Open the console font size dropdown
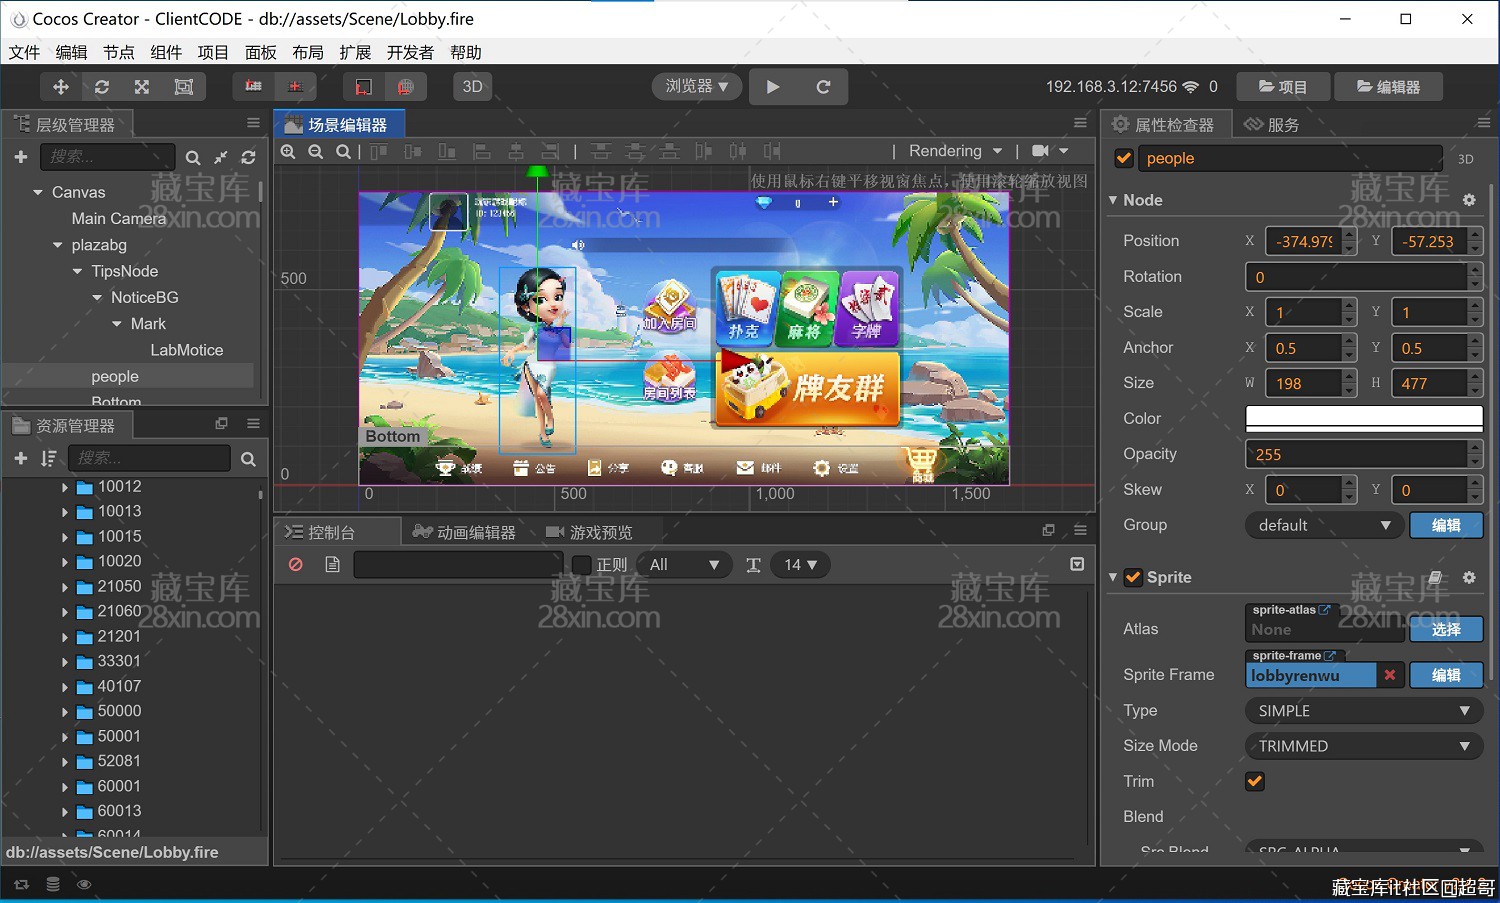This screenshot has width=1500, height=903. point(801,565)
